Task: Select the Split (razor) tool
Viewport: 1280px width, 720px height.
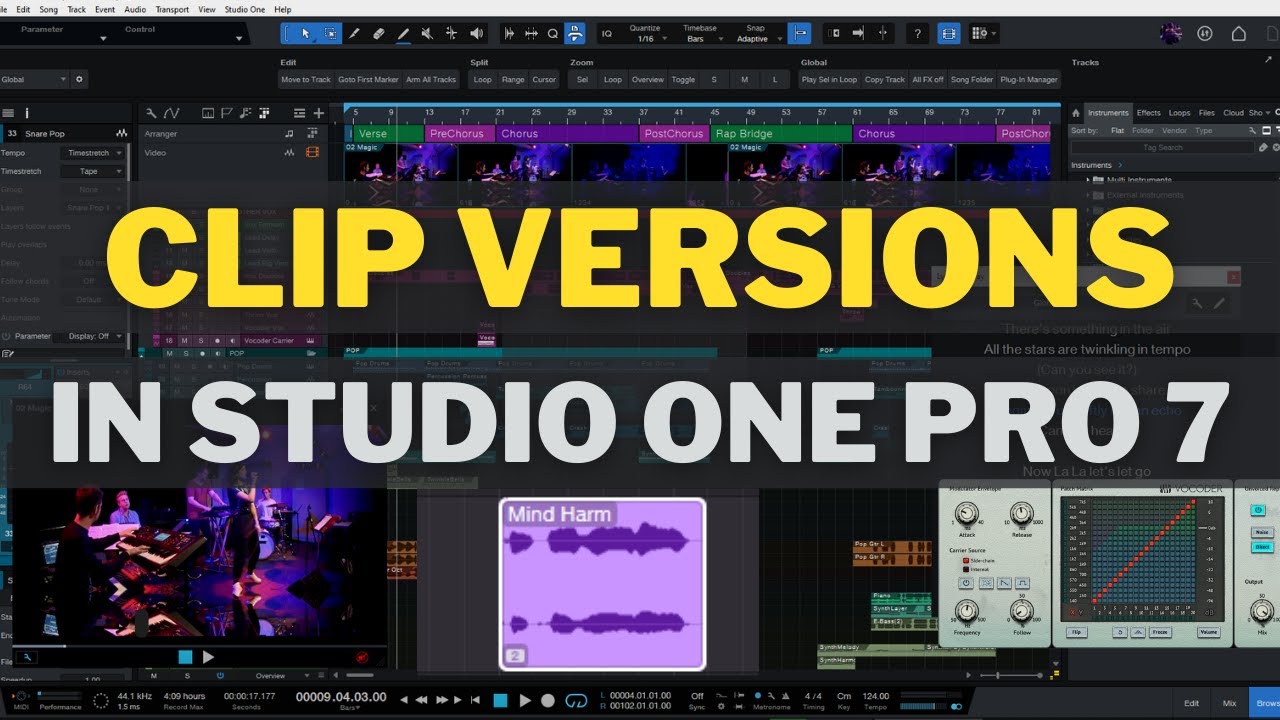Action: tap(354, 33)
